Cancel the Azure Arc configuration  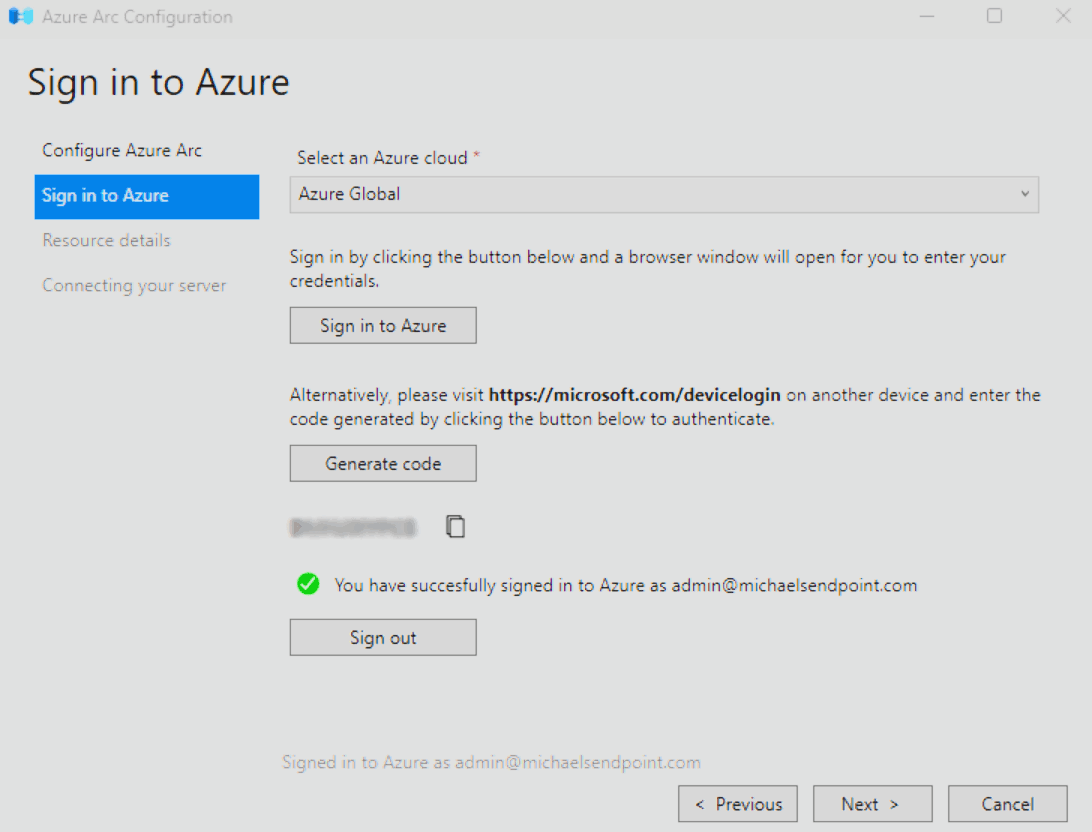click(1008, 804)
